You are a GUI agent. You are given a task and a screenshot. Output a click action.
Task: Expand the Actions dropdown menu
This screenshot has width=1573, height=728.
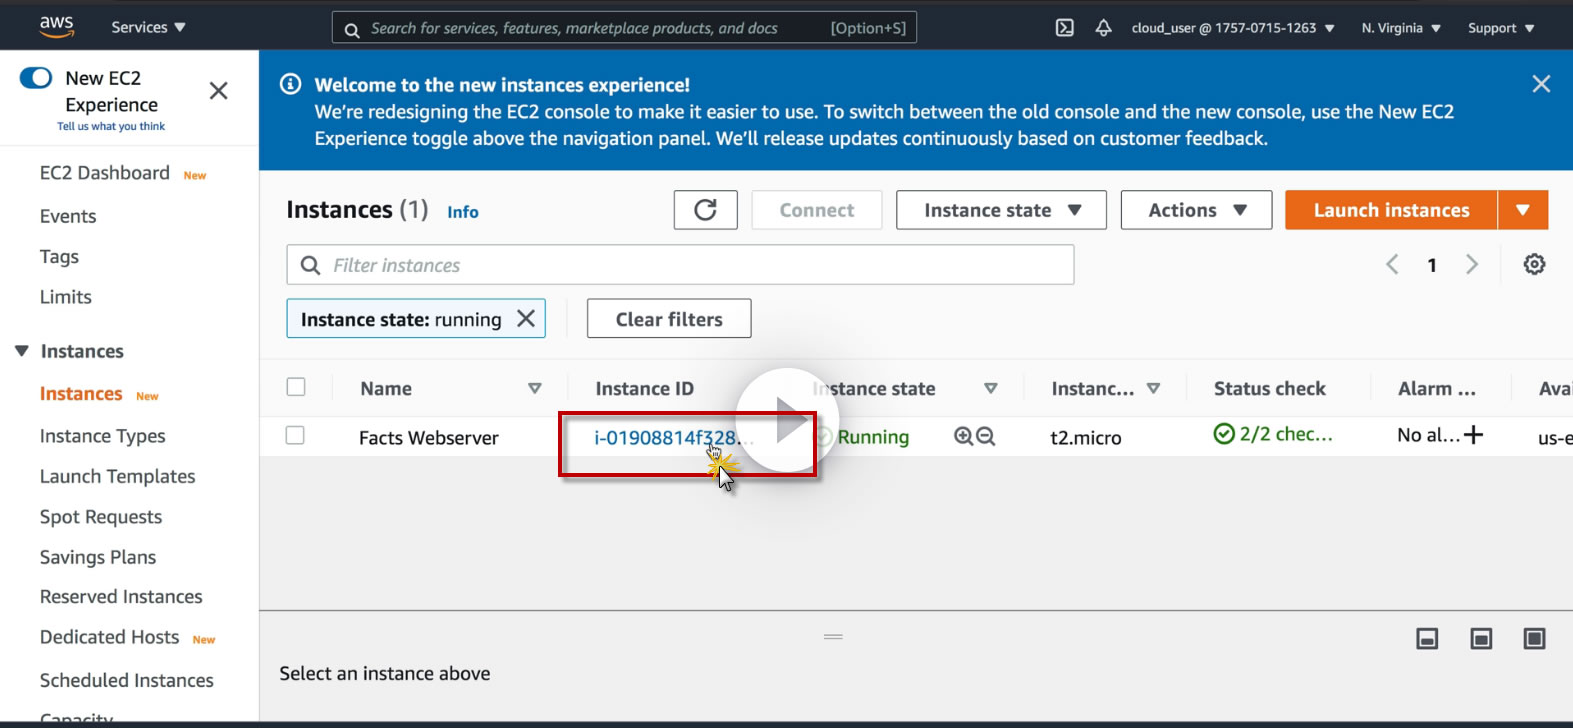(x=1196, y=210)
